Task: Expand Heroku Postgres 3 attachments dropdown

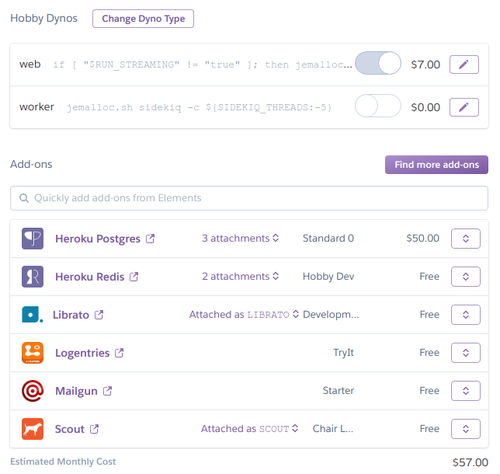Action: coord(240,238)
